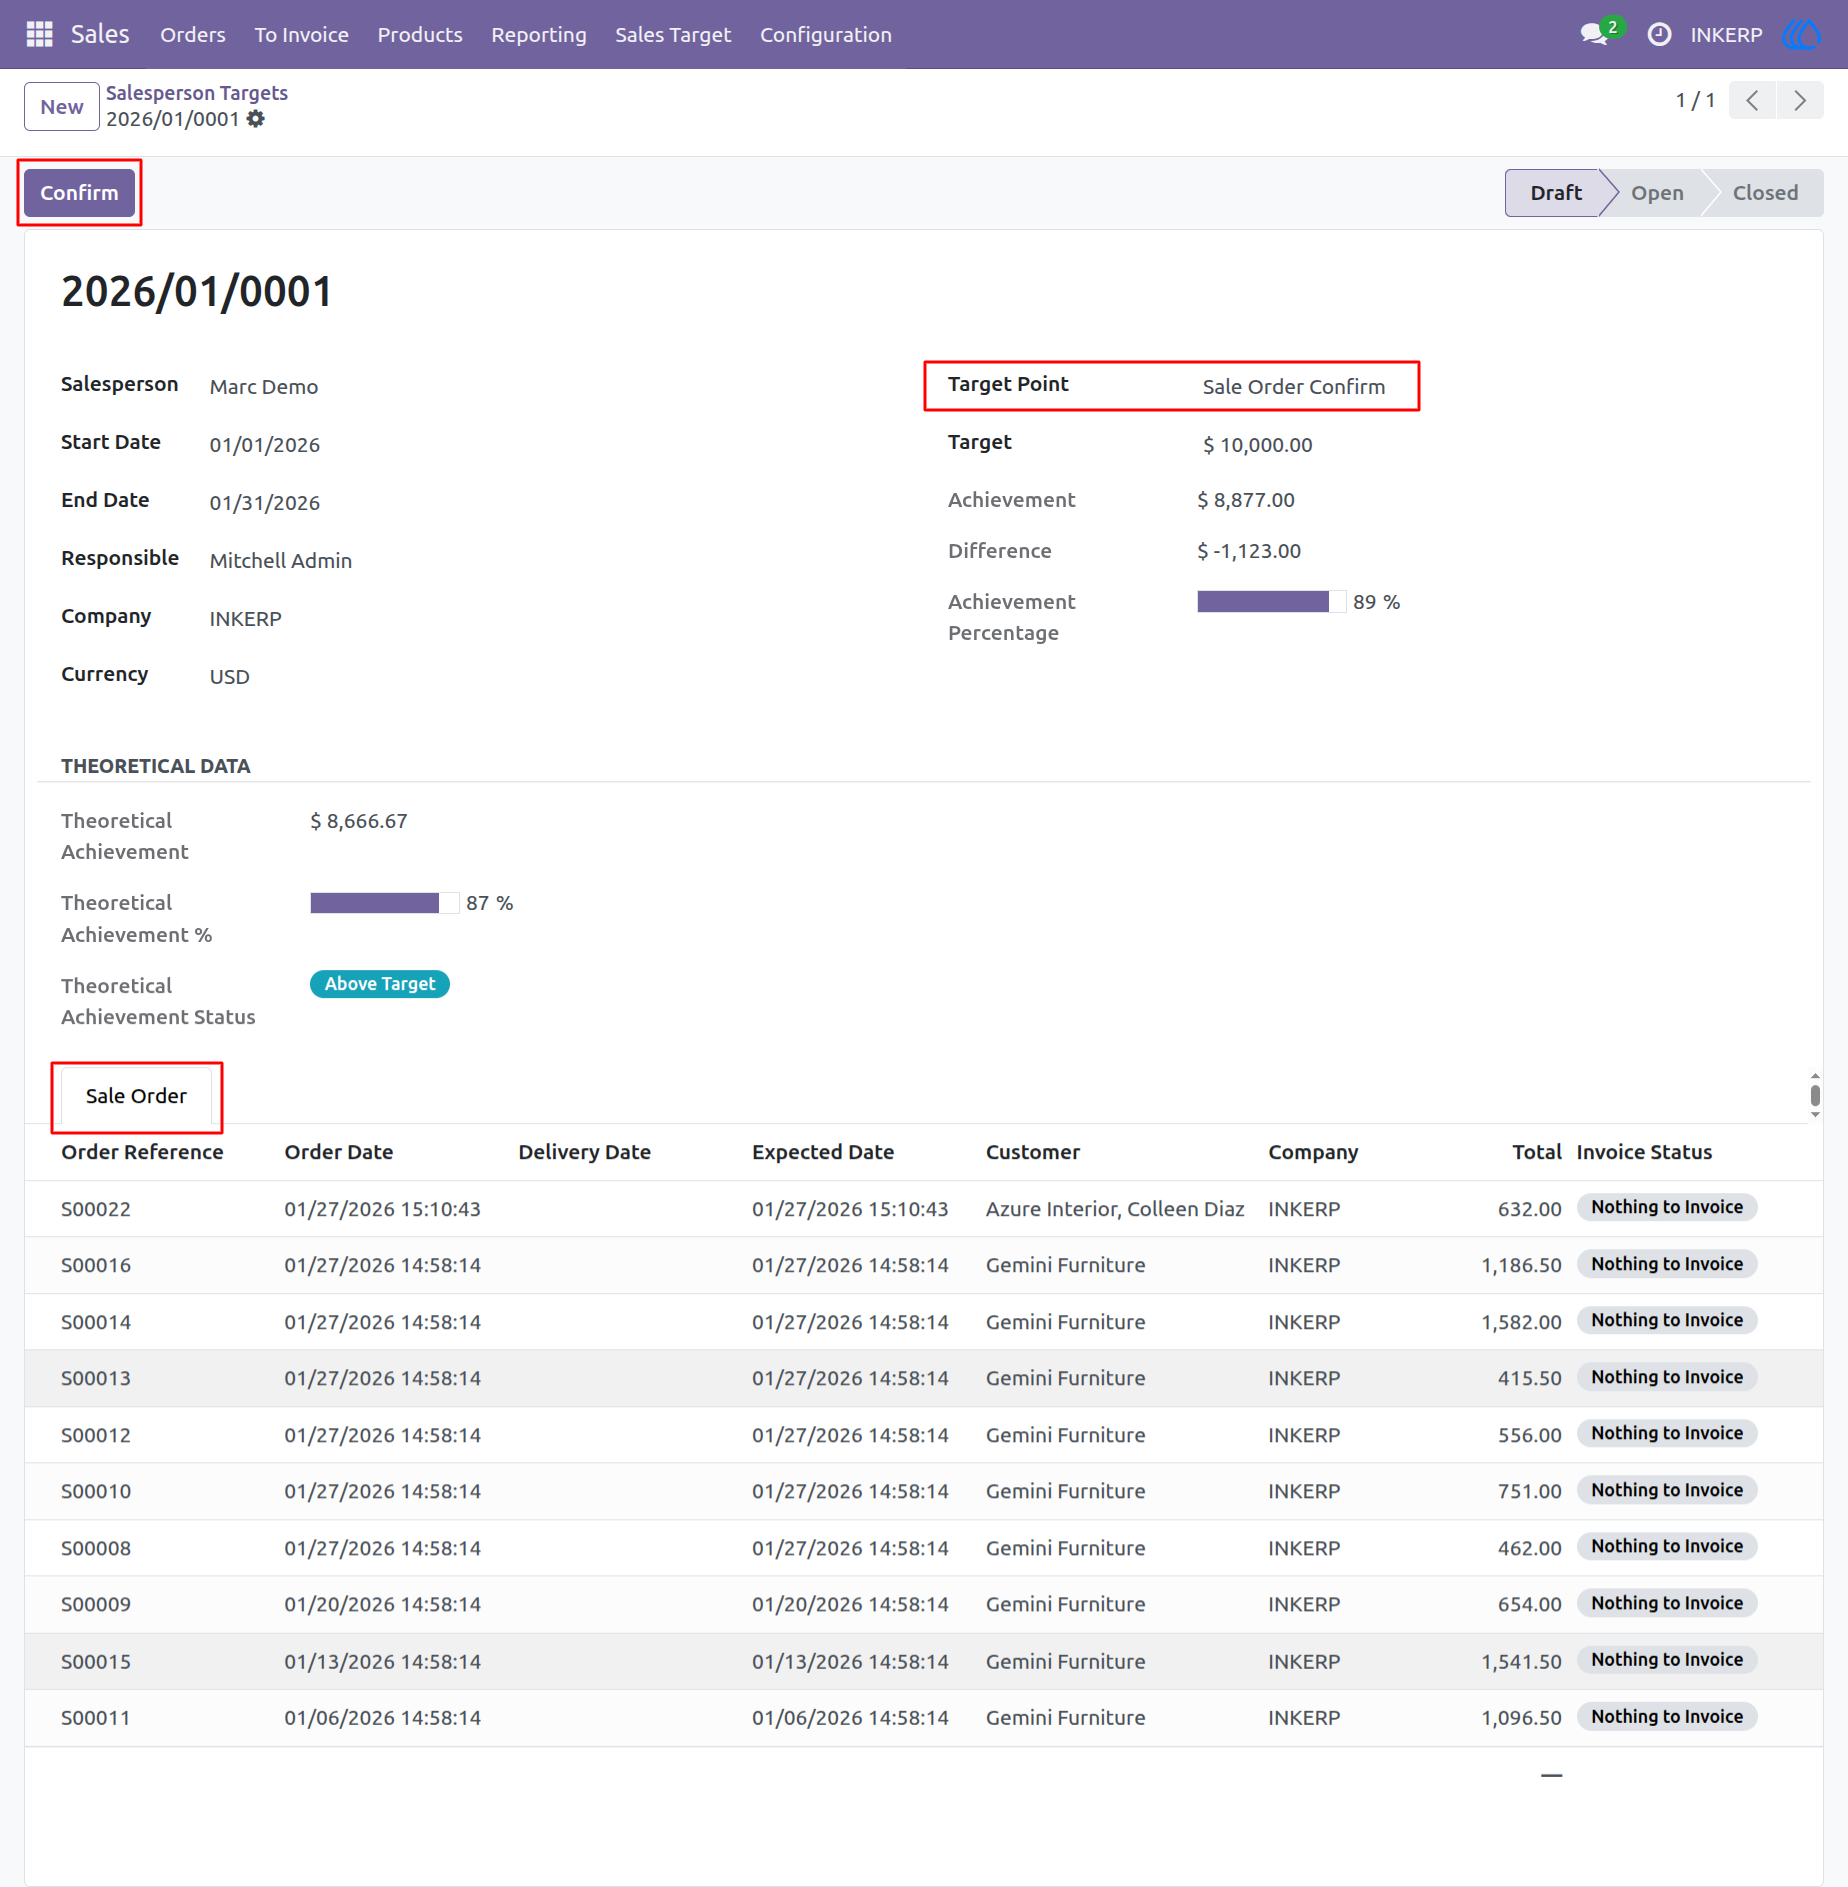
Task: Sort by Order Date column header
Action: click(x=339, y=1152)
